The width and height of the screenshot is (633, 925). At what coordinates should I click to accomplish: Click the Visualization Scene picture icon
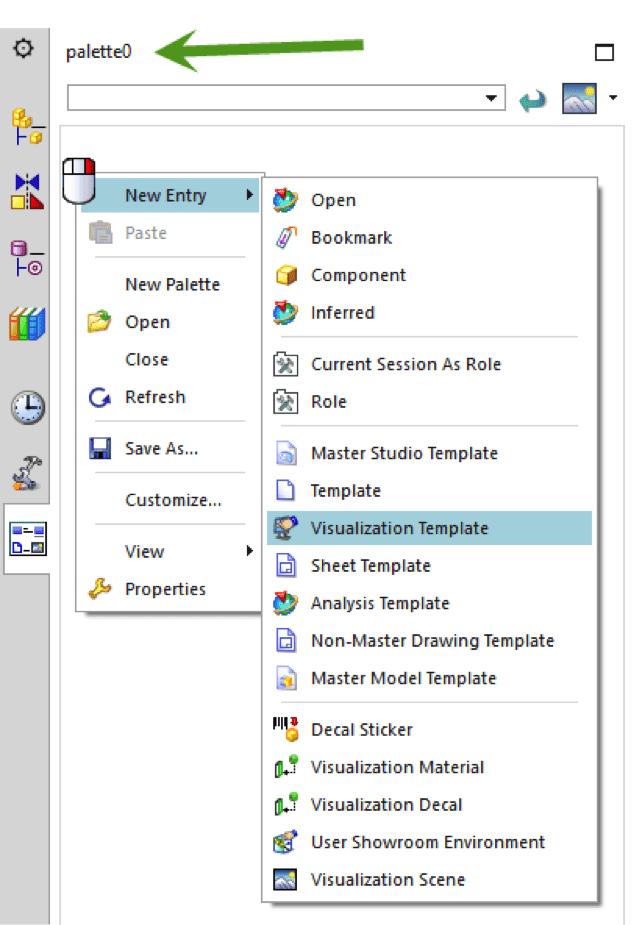tap(286, 880)
